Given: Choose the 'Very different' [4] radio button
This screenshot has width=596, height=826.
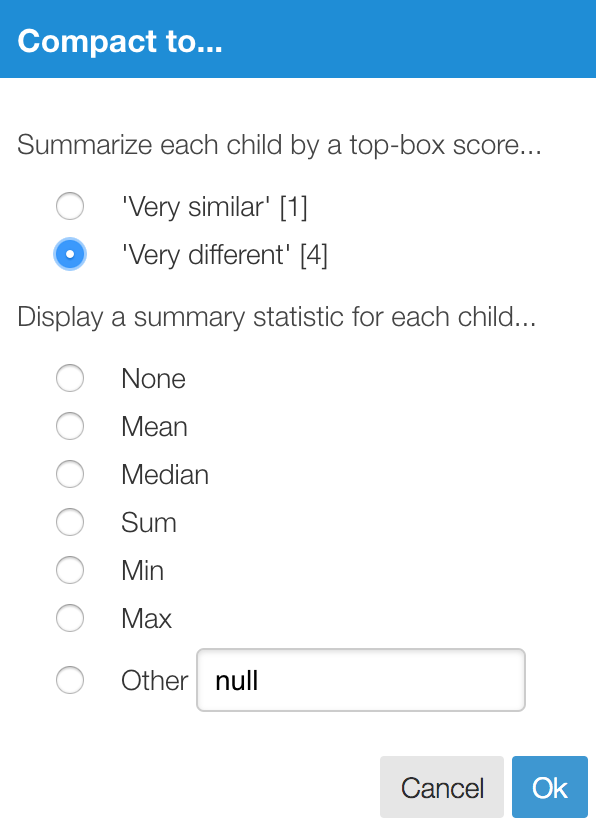Looking at the screenshot, I should pyautogui.click(x=70, y=254).
